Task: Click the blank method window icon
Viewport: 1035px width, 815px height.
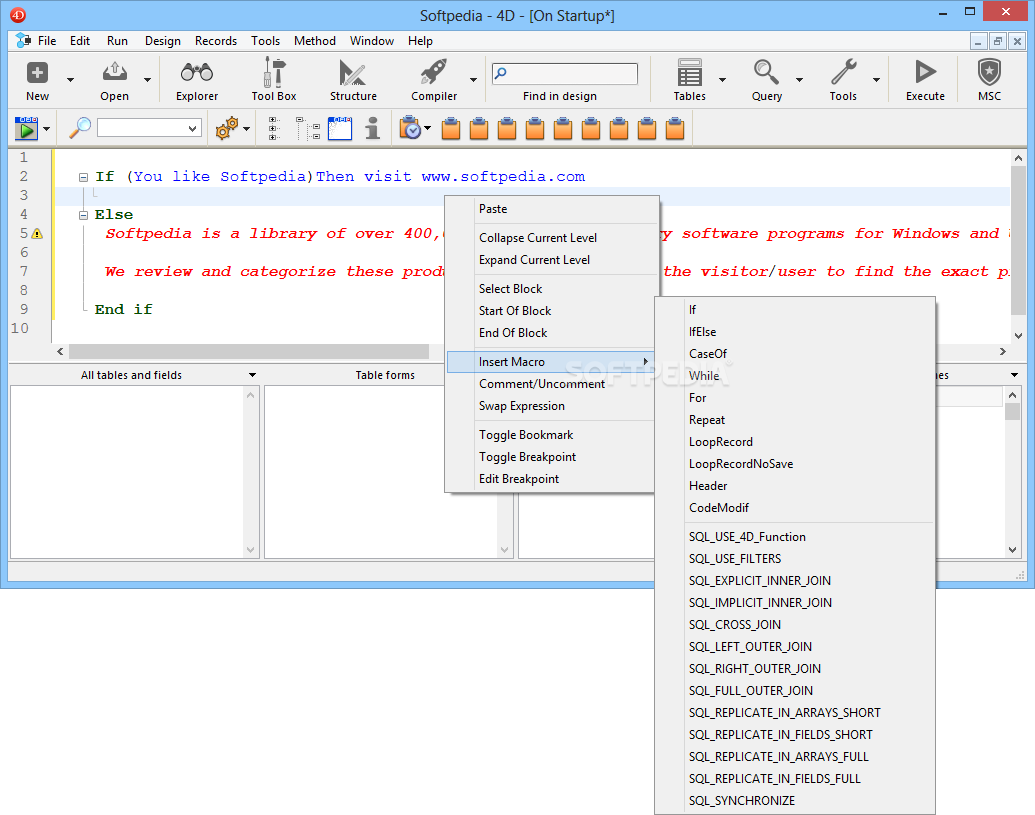Action: click(x=340, y=128)
